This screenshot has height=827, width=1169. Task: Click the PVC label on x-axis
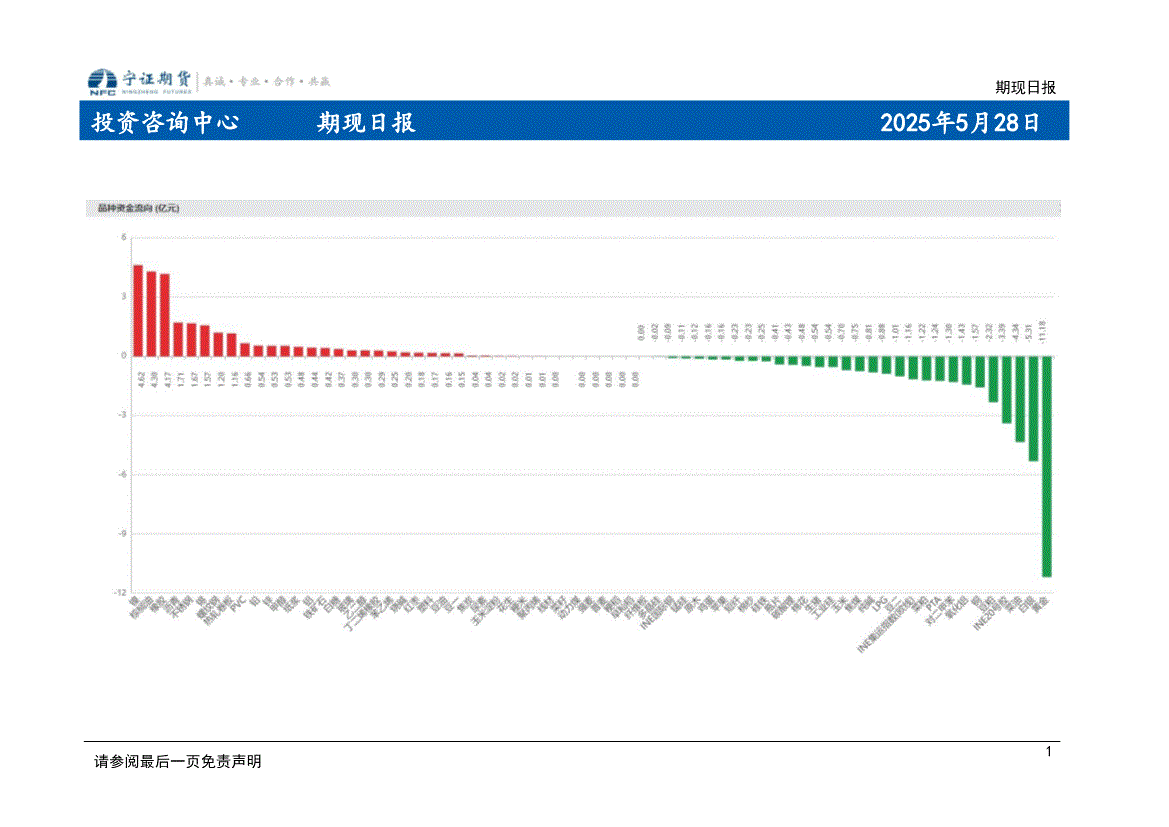(x=238, y=605)
